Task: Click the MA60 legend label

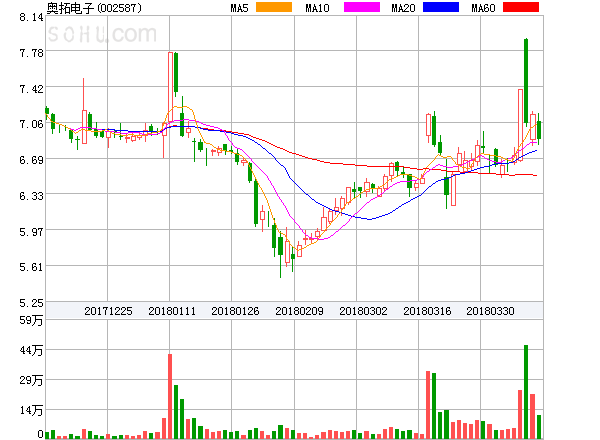Action: pyautogui.click(x=483, y=8)
